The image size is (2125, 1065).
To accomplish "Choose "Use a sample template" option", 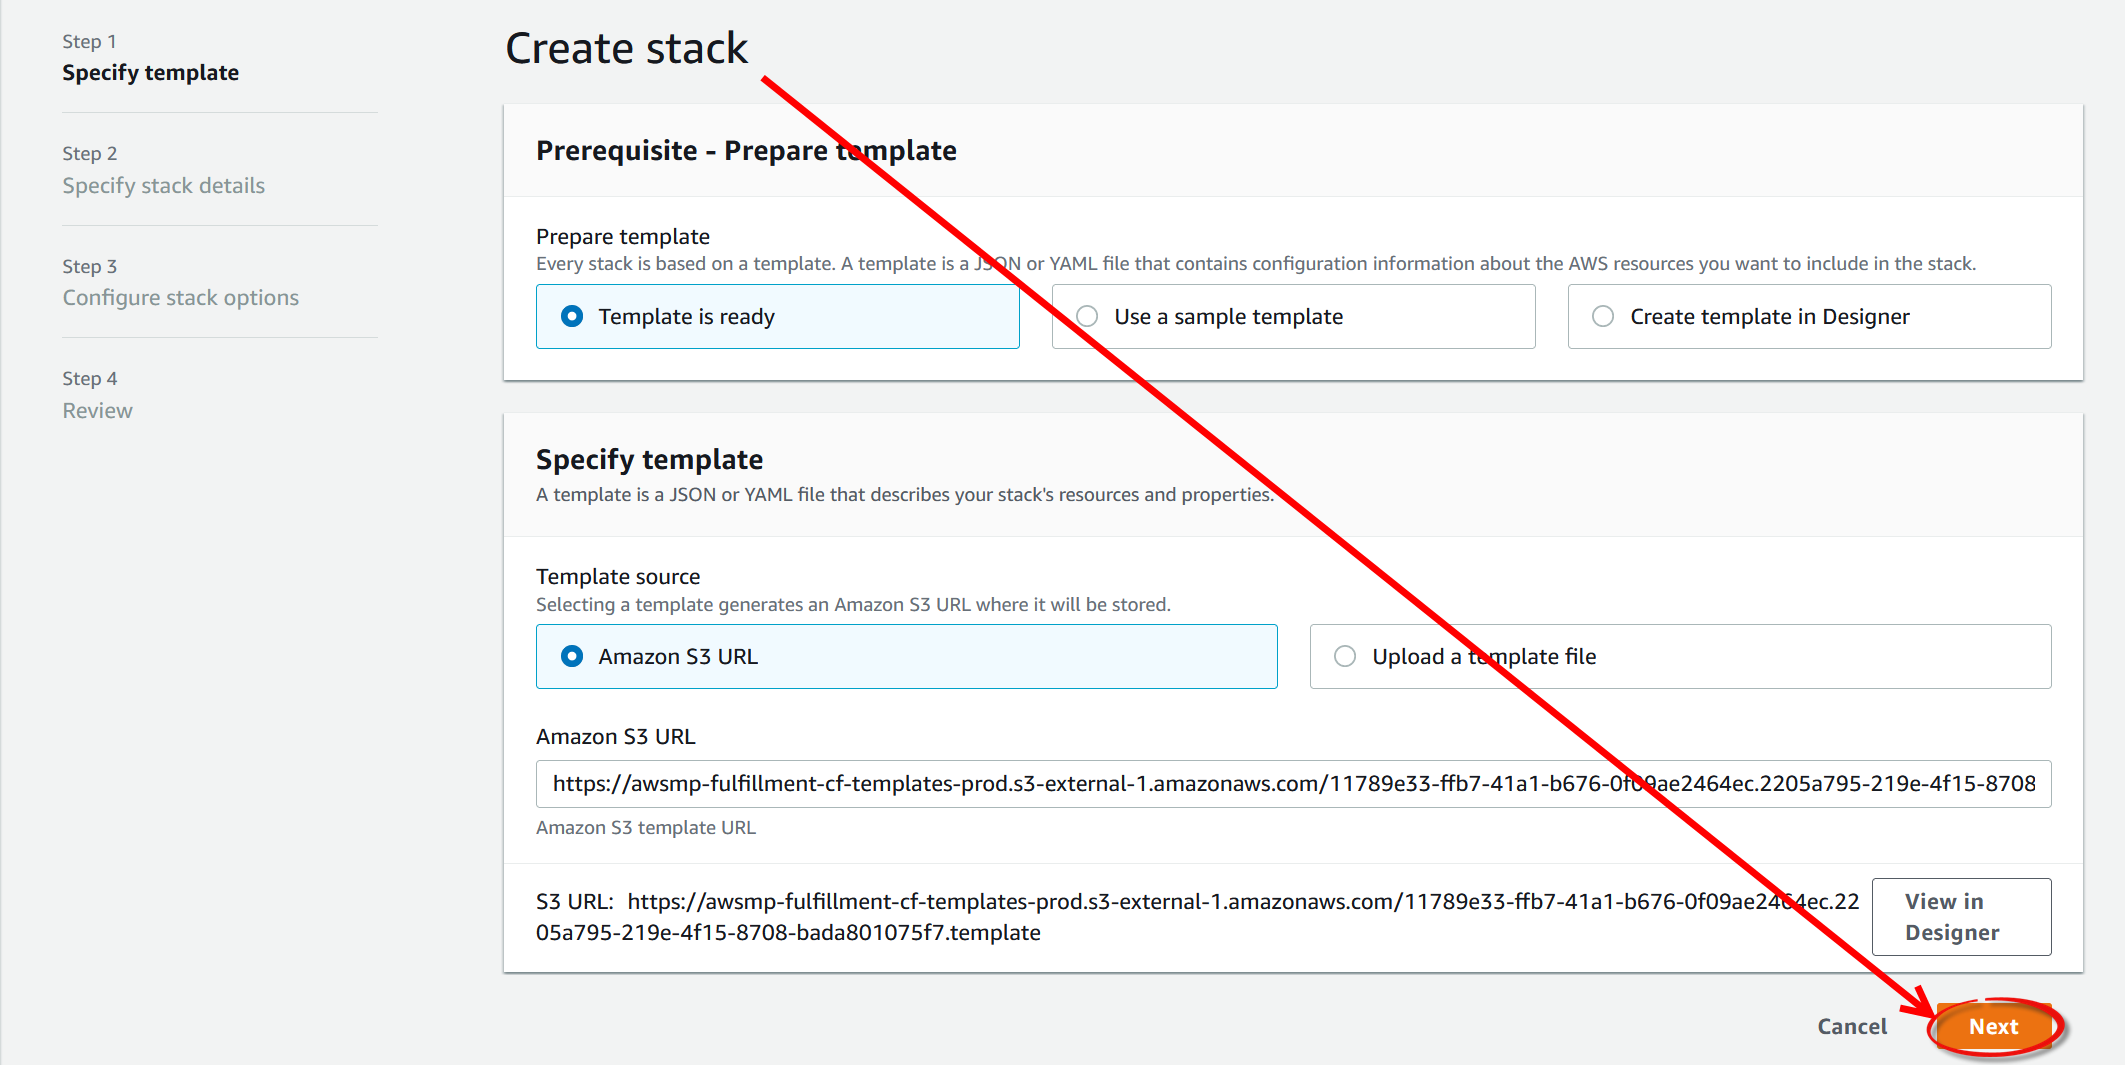I will click(1088, 317).
